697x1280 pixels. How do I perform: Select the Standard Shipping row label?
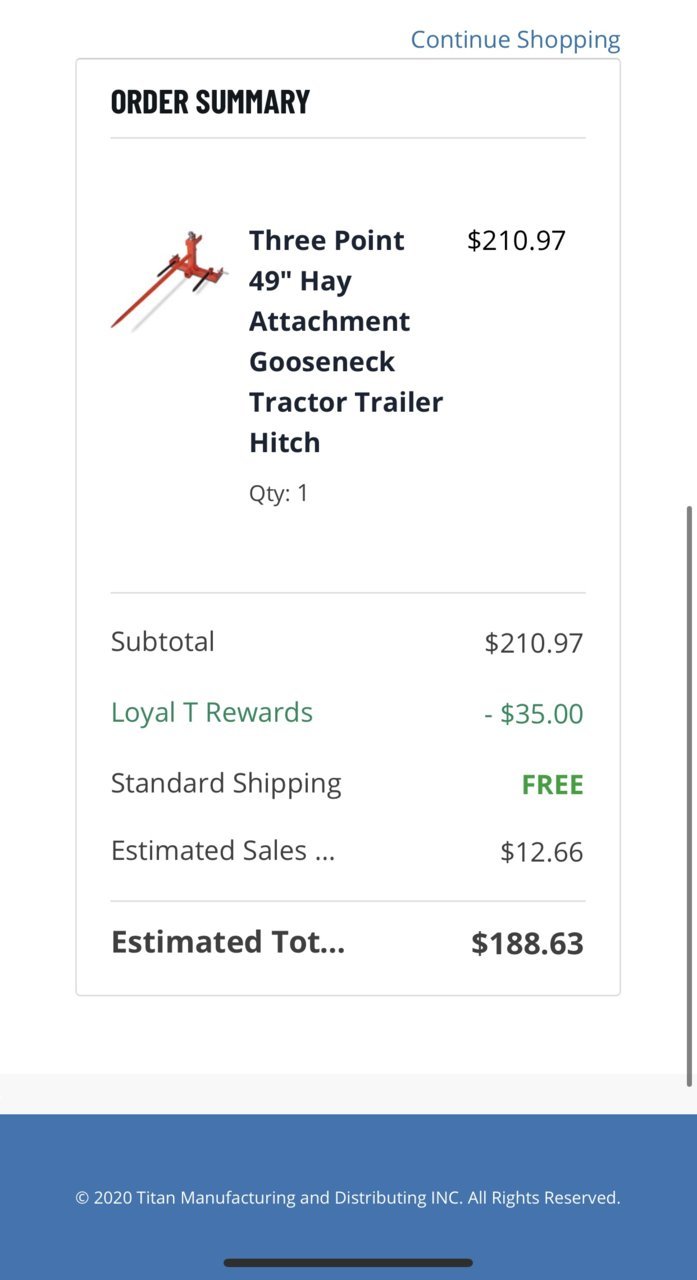226,784
